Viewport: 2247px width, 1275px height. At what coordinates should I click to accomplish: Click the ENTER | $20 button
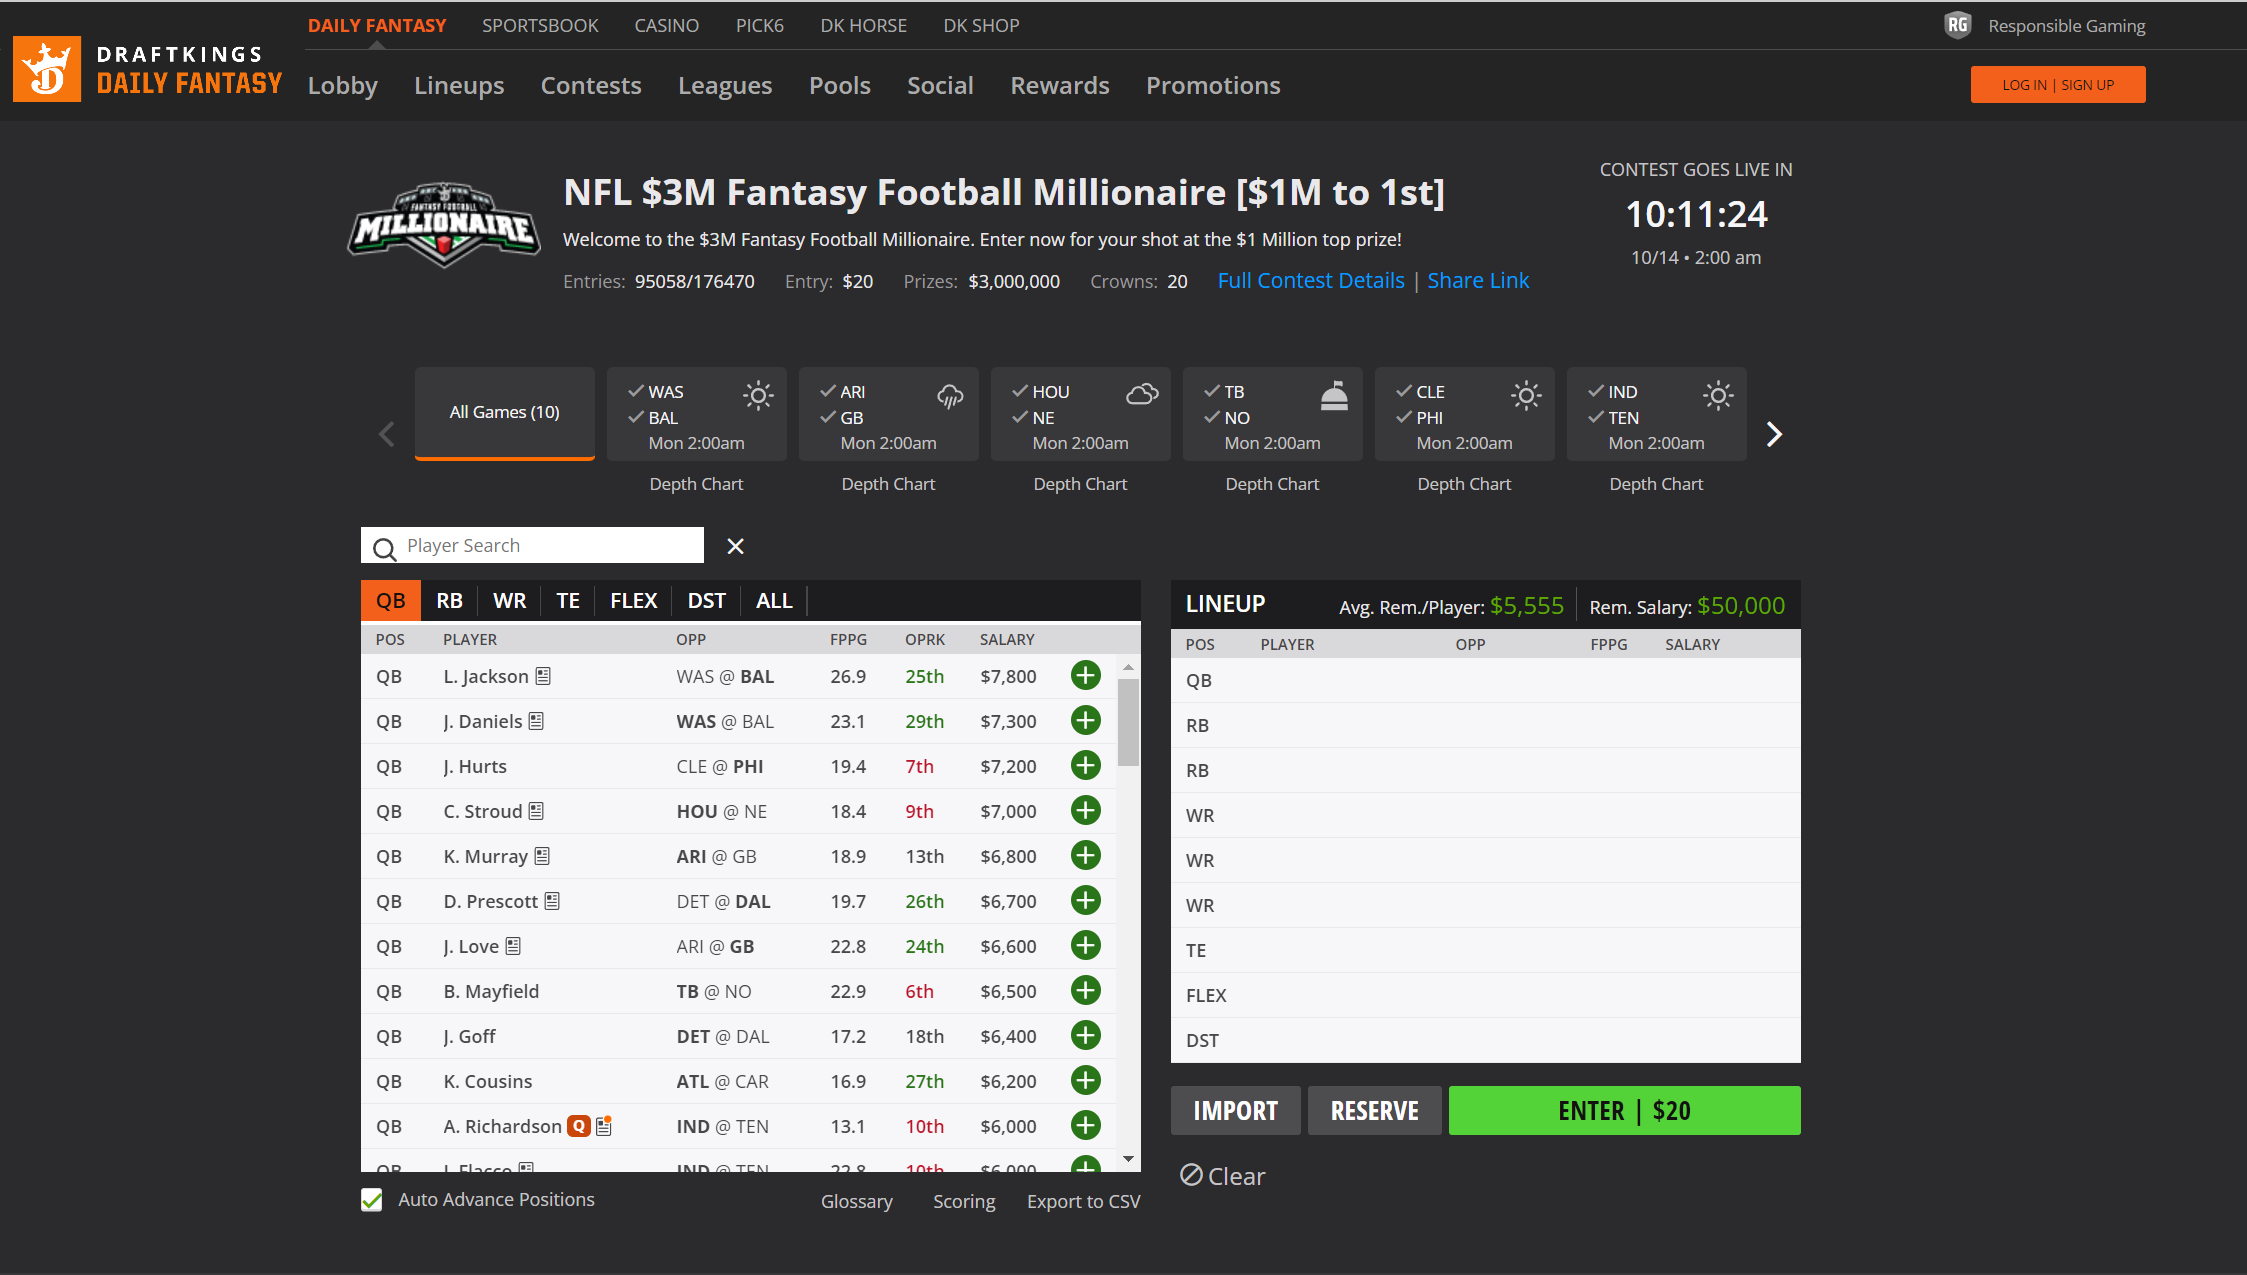tap(1624, 1110)
